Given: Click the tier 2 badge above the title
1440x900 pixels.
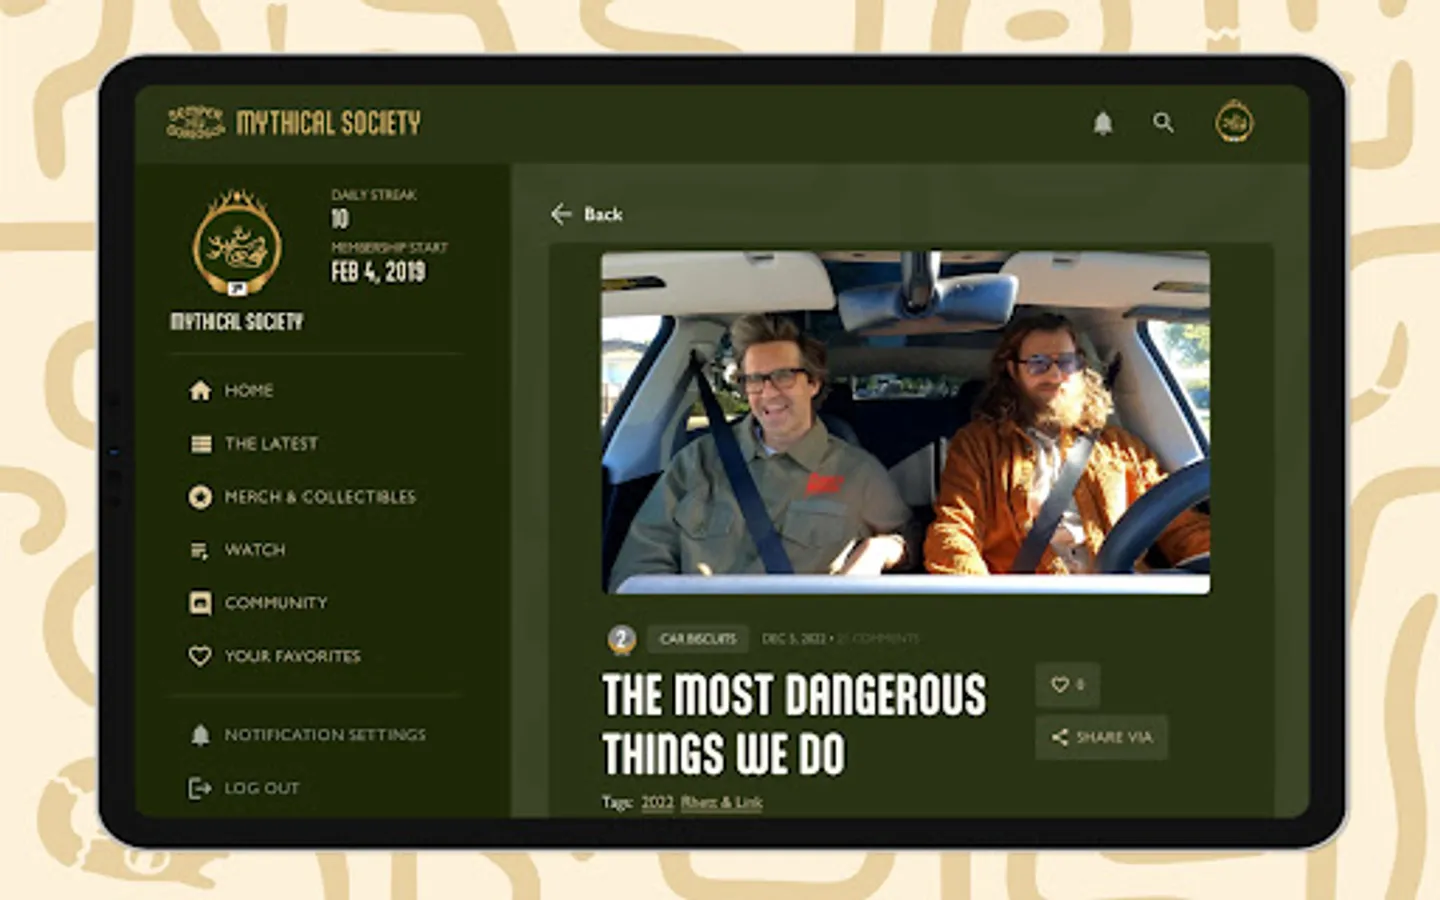Looking at the screenshot, I should pos(622,638).
